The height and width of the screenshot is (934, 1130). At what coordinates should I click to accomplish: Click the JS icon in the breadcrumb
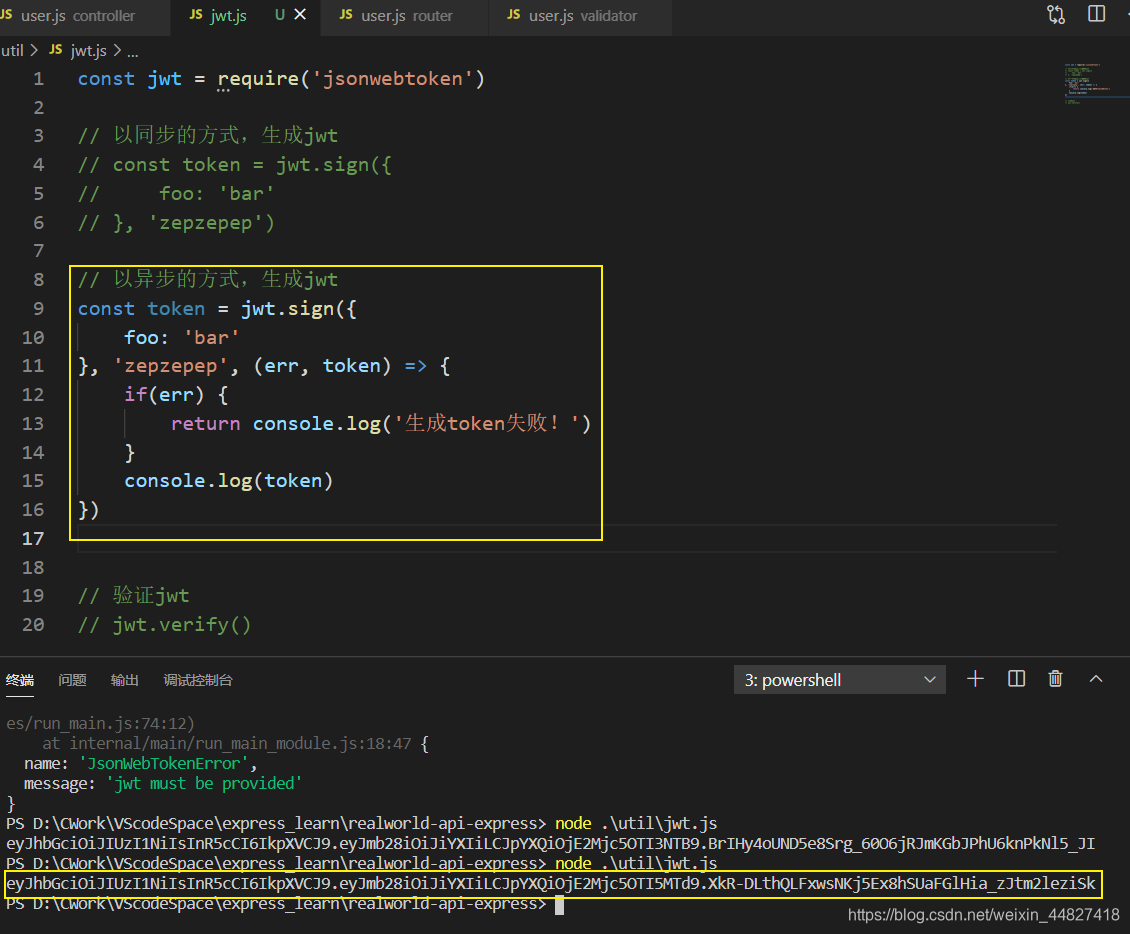[55, 50]
